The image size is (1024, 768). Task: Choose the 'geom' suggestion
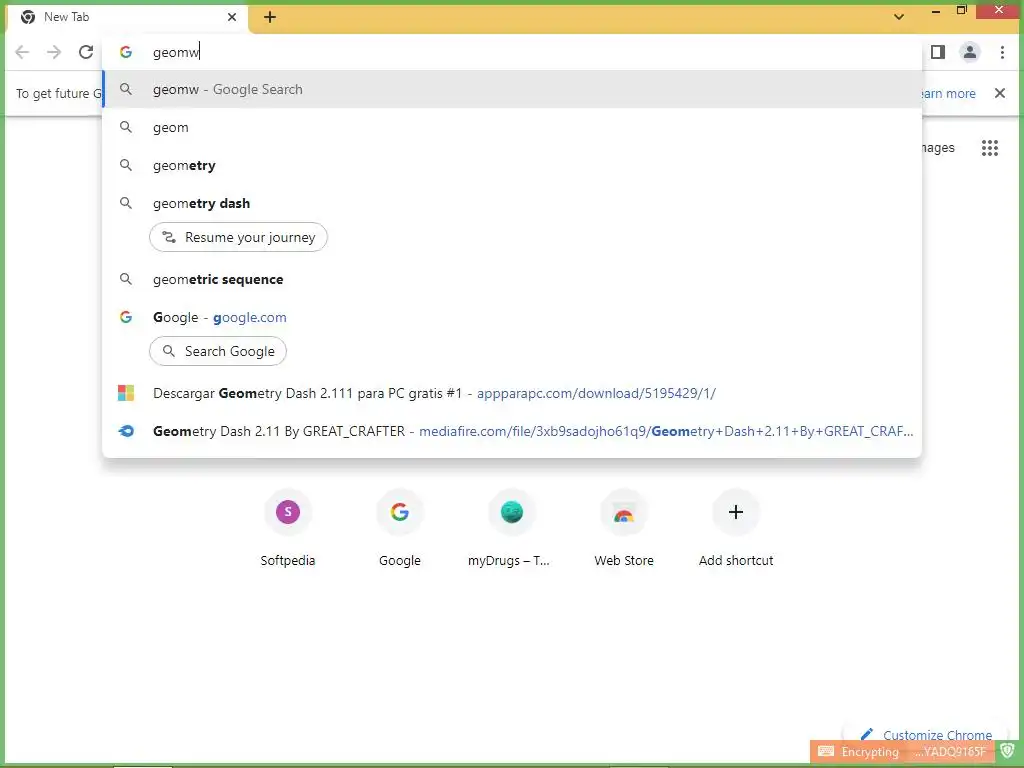[512, 127]
